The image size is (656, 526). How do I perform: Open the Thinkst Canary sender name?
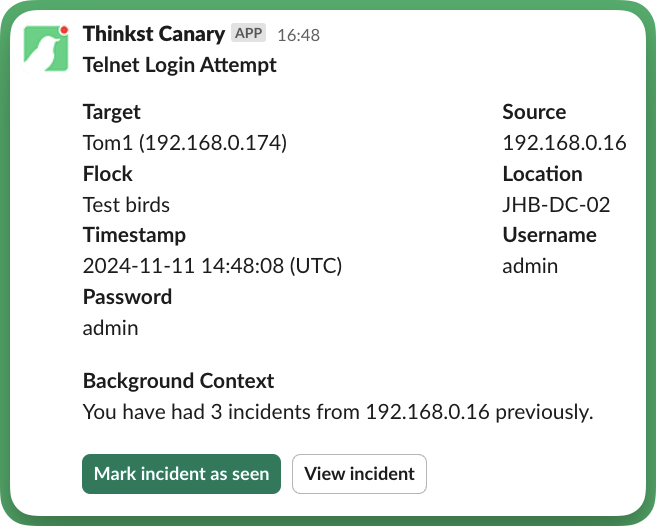pyautogui.click(x=154, y=34)
